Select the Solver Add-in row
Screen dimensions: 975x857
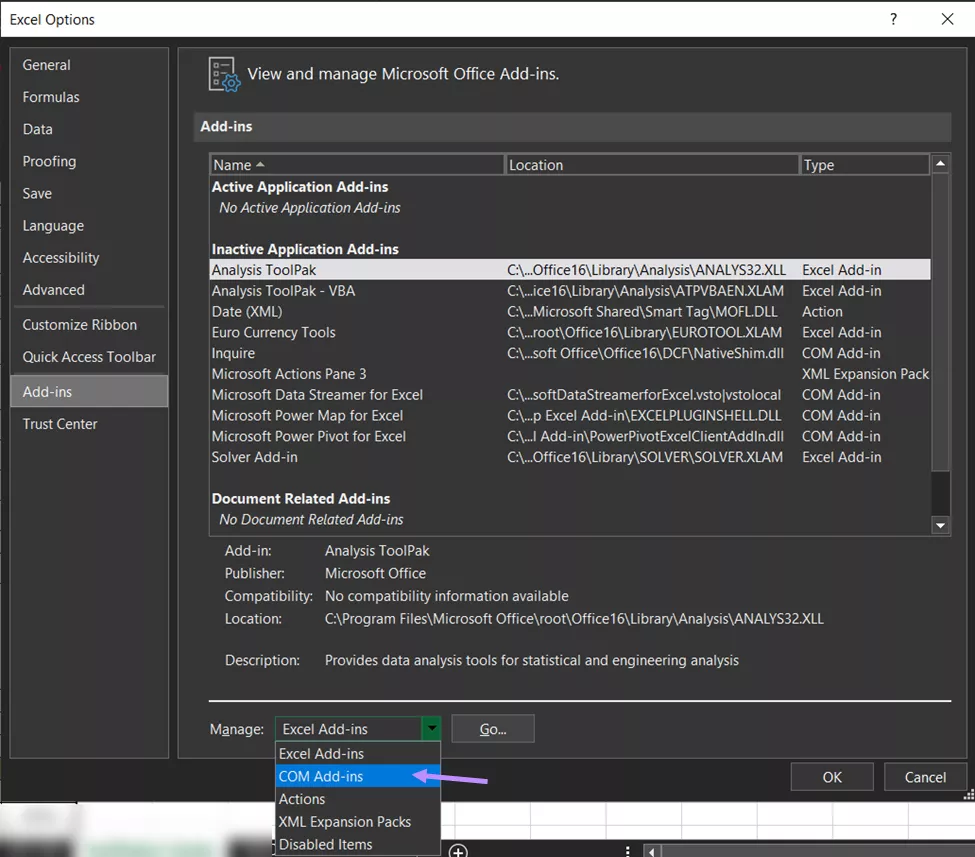pos(255,457)
